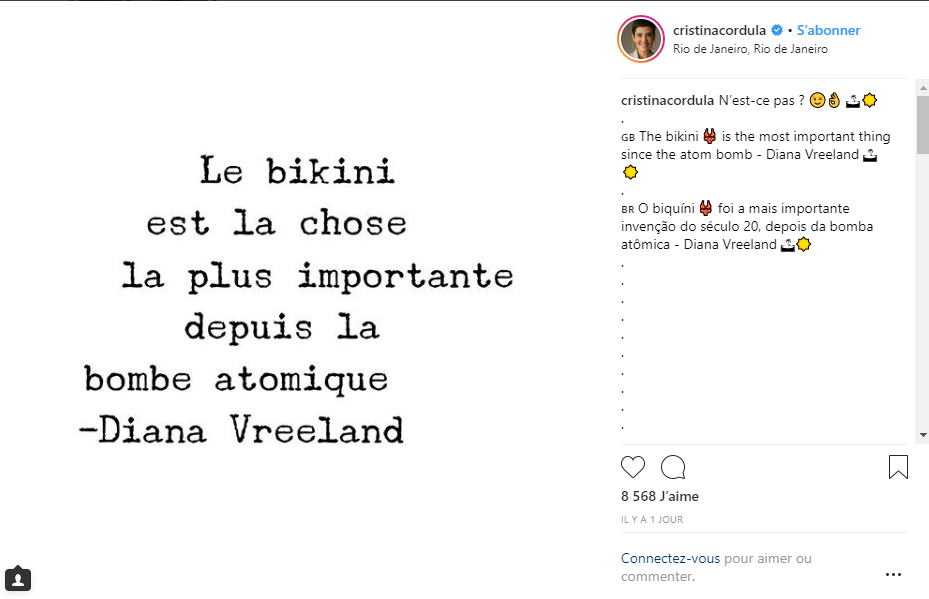Click the S'abonner follow link
929x599 pixels.
[x=828, y=31]
